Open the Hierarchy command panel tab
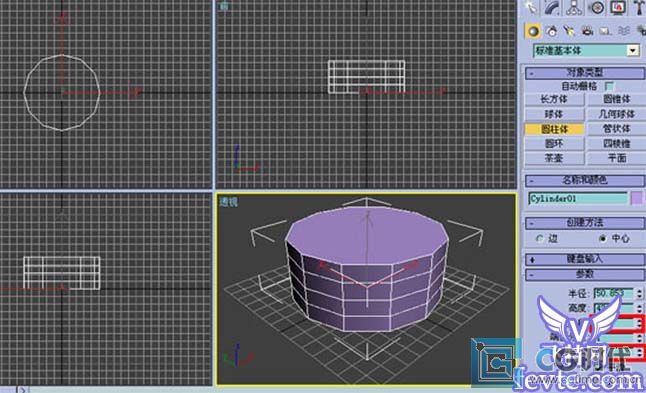Viewport: 646px width, 393px height. (573, 7)
